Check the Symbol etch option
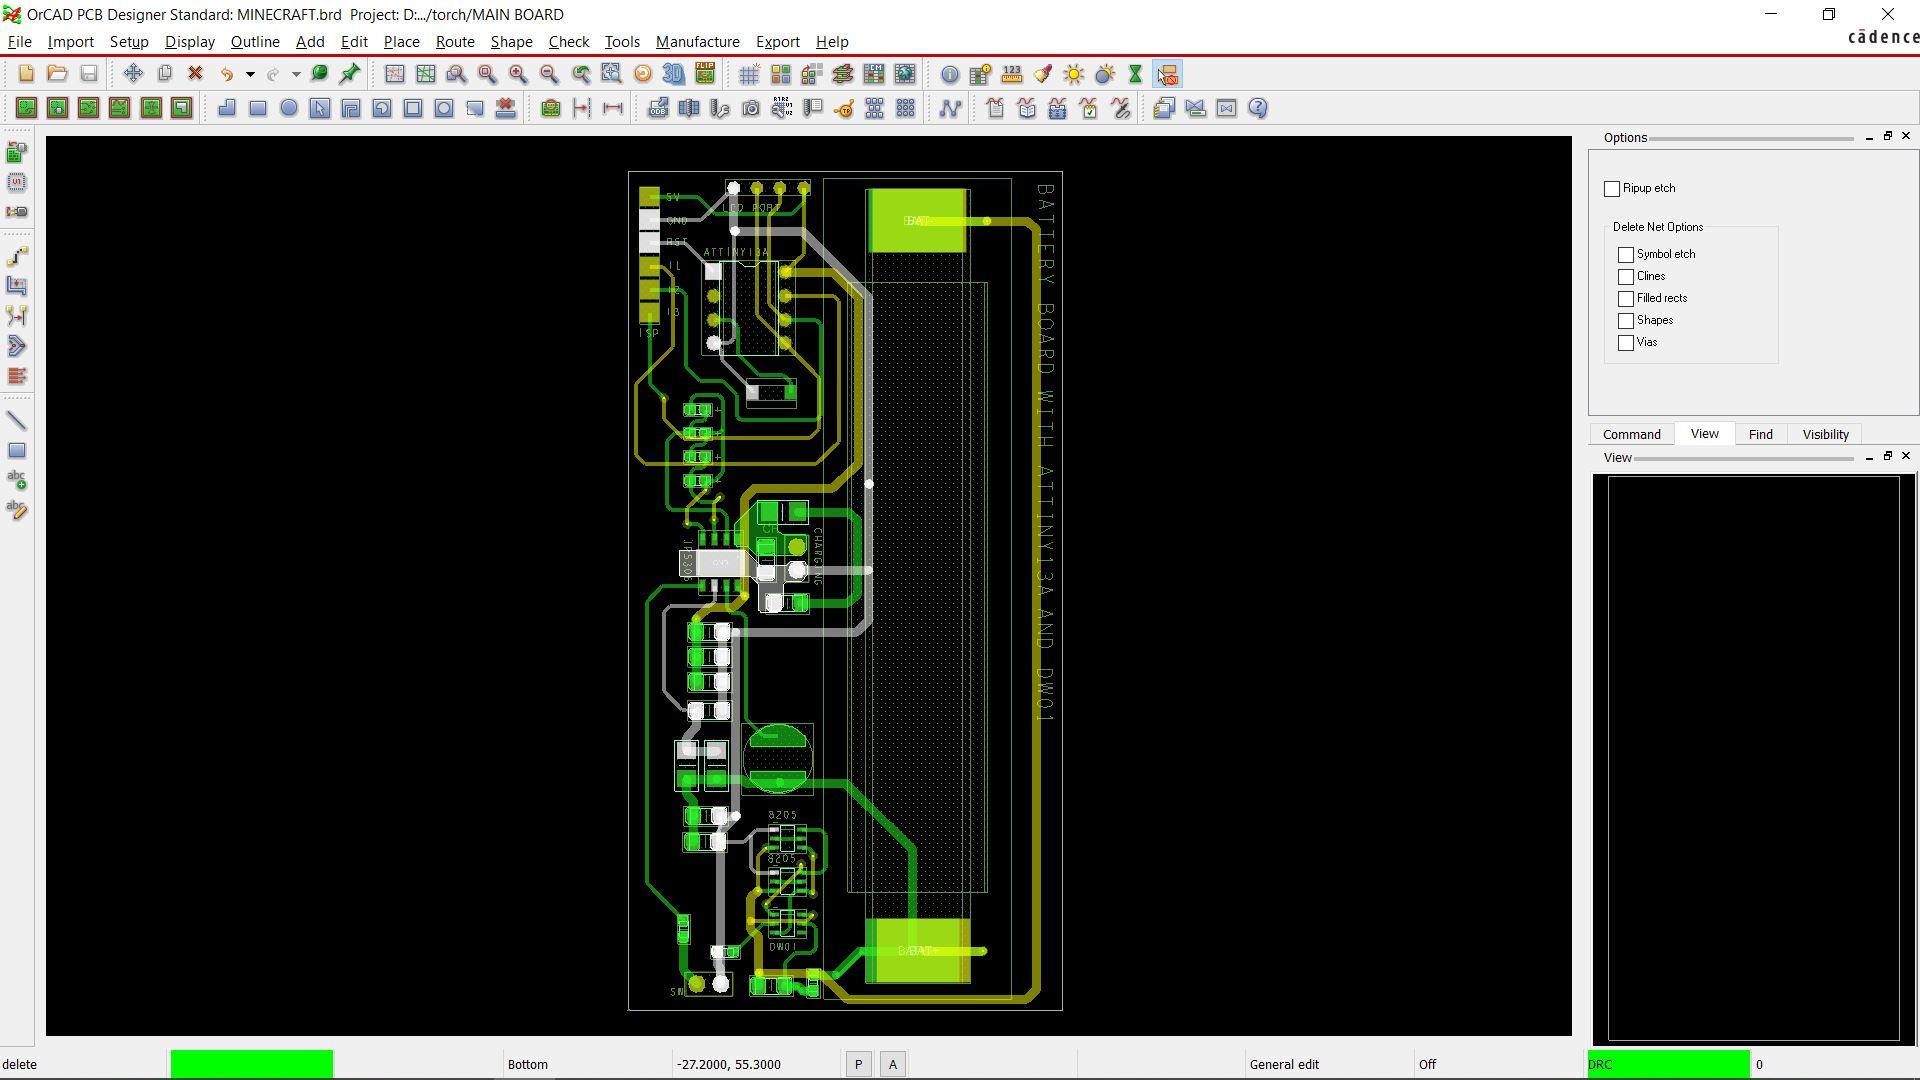Viewport: 1920px width, 1080px height. [x=1626, y=255]
